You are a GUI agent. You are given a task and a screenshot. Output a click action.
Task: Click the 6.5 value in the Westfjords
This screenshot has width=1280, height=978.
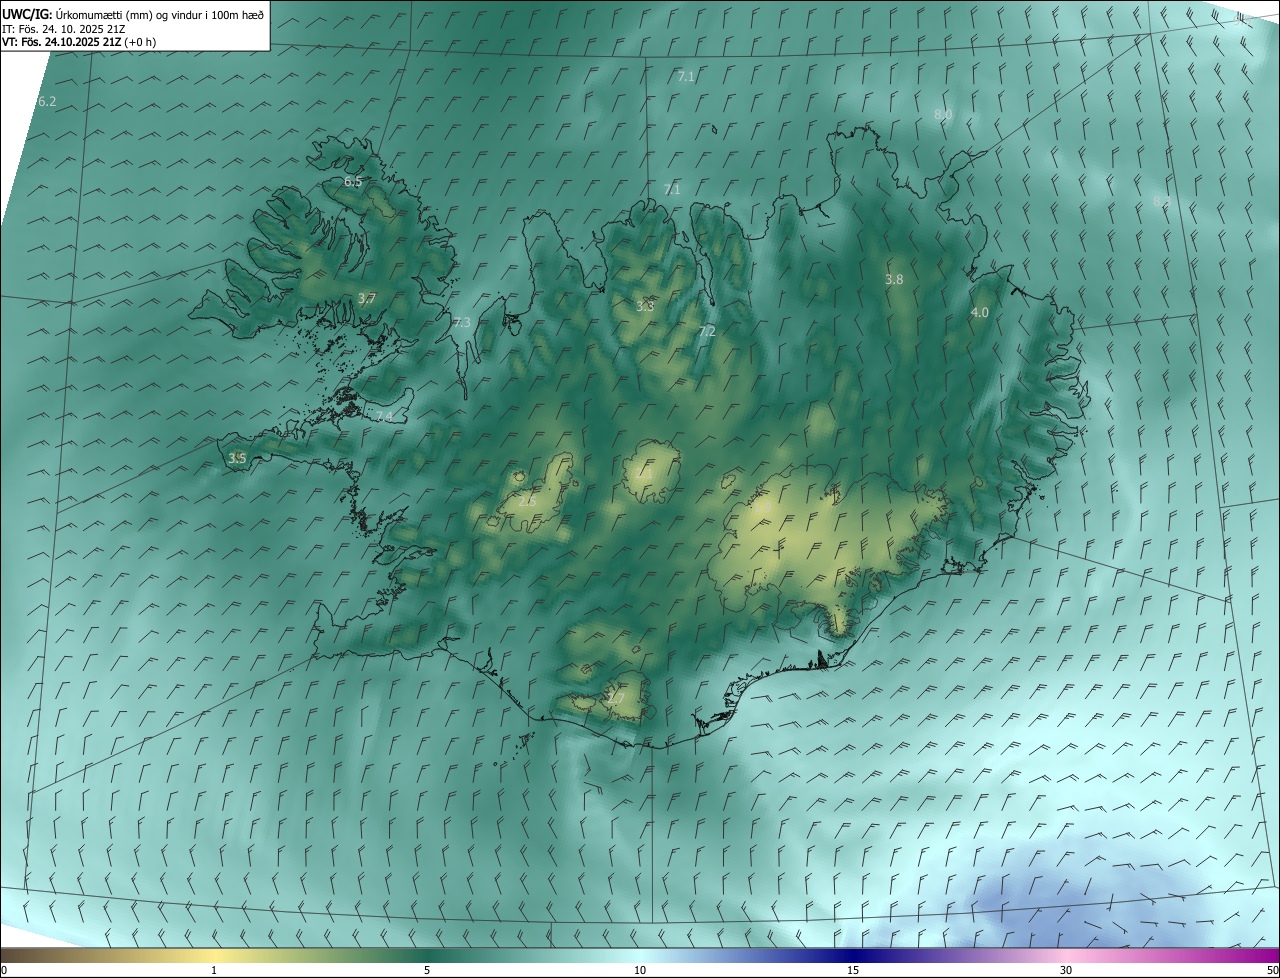tap(353, 181)
